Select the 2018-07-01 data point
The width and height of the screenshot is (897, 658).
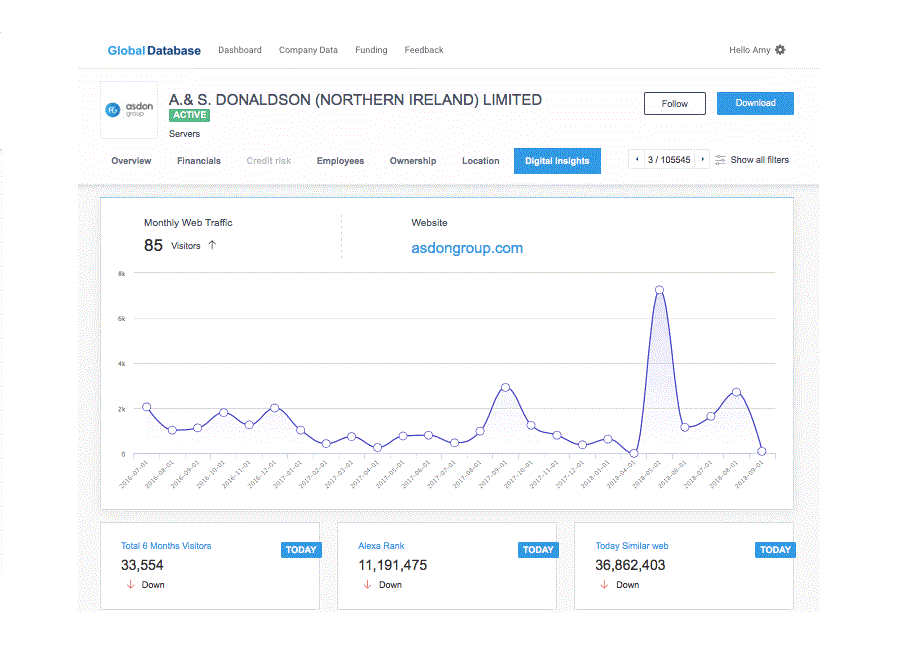click(711, 417)
